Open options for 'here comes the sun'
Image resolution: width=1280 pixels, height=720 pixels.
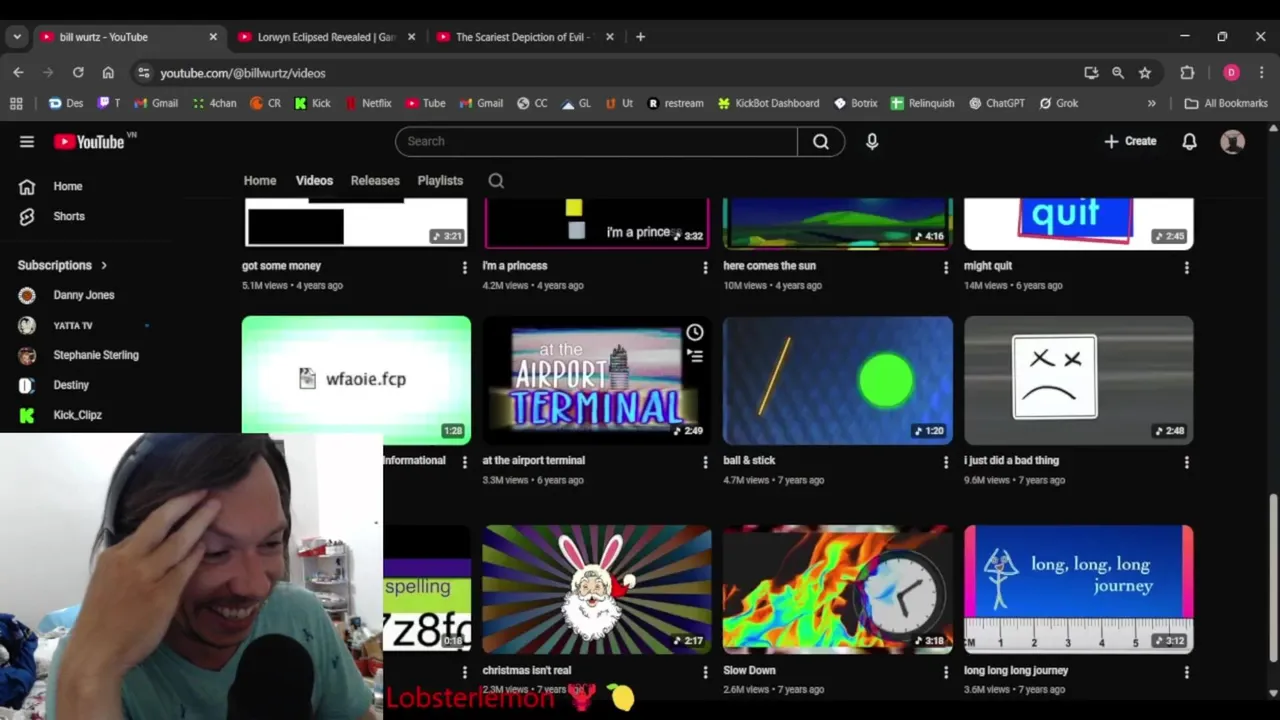(946, 267)
